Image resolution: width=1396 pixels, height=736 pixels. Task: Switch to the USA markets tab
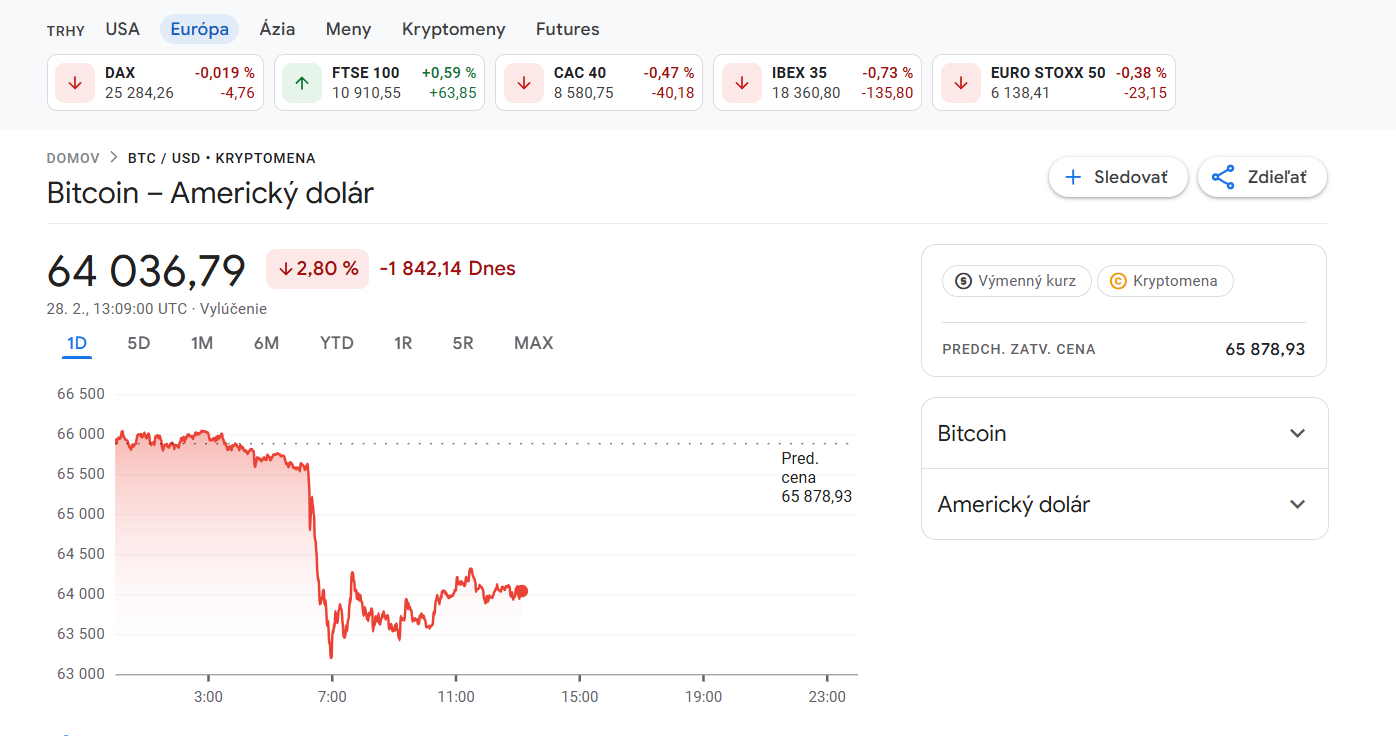coord(123,29)
